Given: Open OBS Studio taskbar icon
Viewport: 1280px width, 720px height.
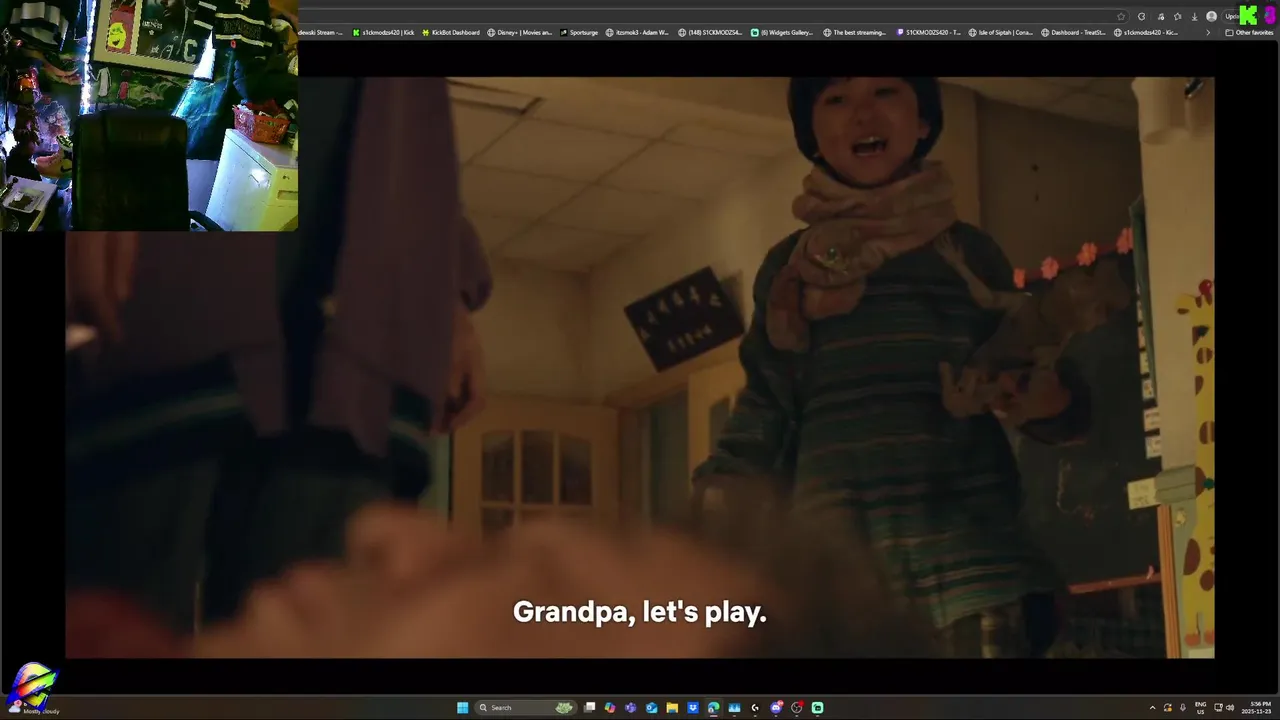Looking at the screenshot, I should 796,708.
